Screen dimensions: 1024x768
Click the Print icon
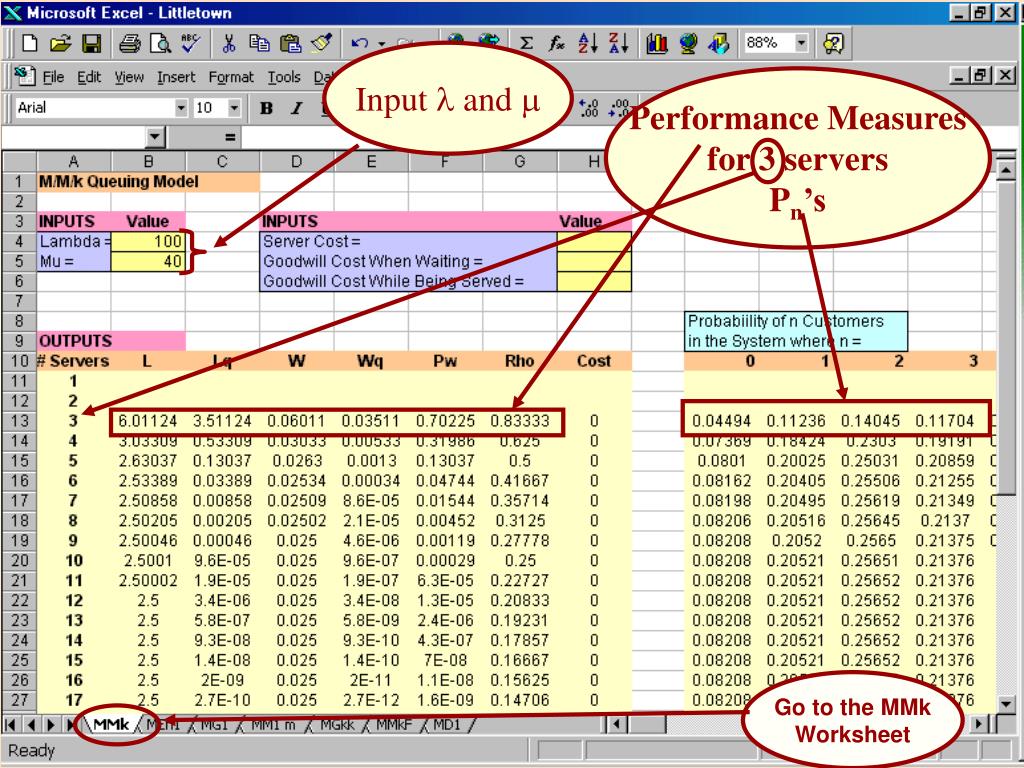(x=129, y=44)
